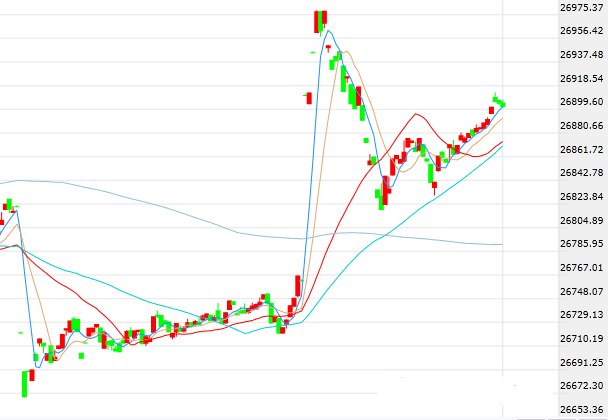Click the red moving average line's hump

[415, 116]
